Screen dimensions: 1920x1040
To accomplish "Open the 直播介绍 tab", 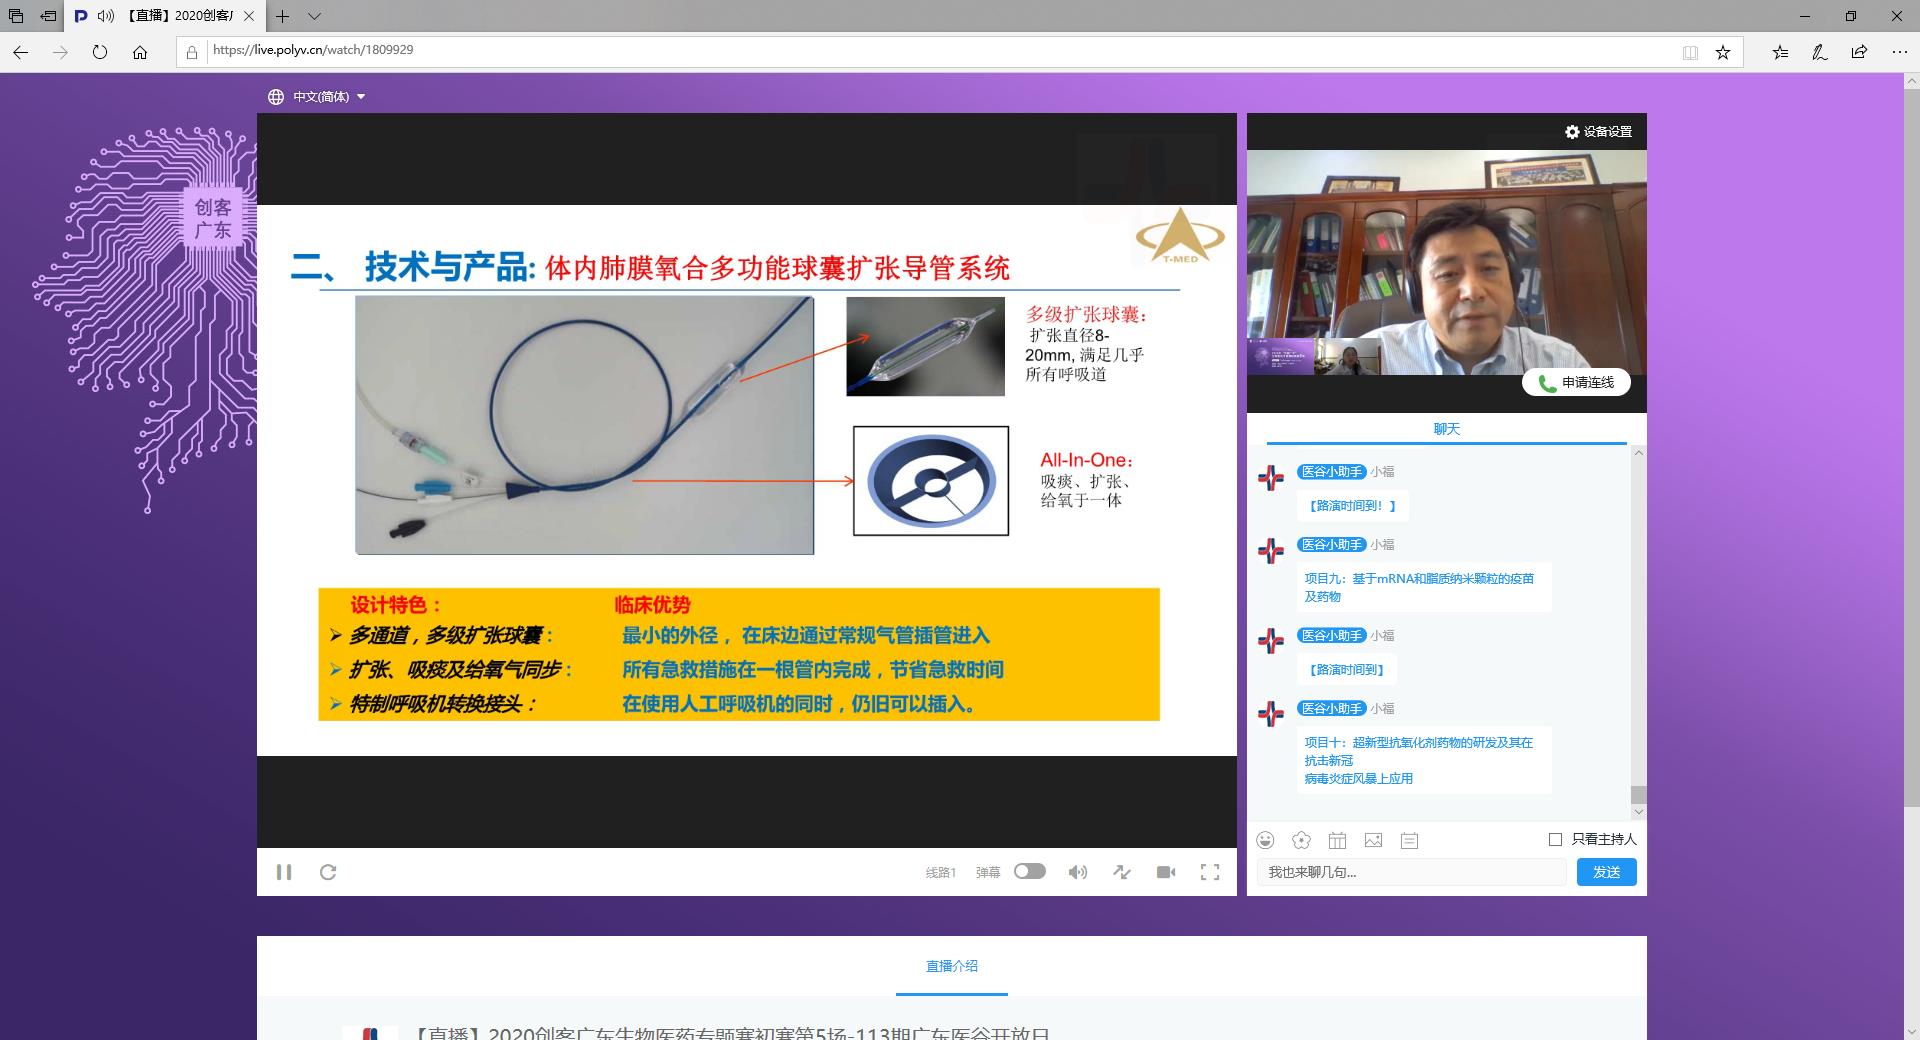I will pyautogui.click(x=951, y=966).
